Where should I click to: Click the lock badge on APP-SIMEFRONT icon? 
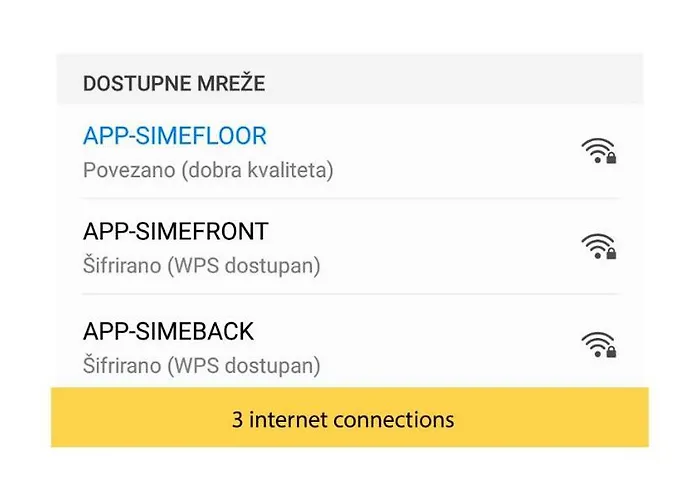tap(611, 254)
